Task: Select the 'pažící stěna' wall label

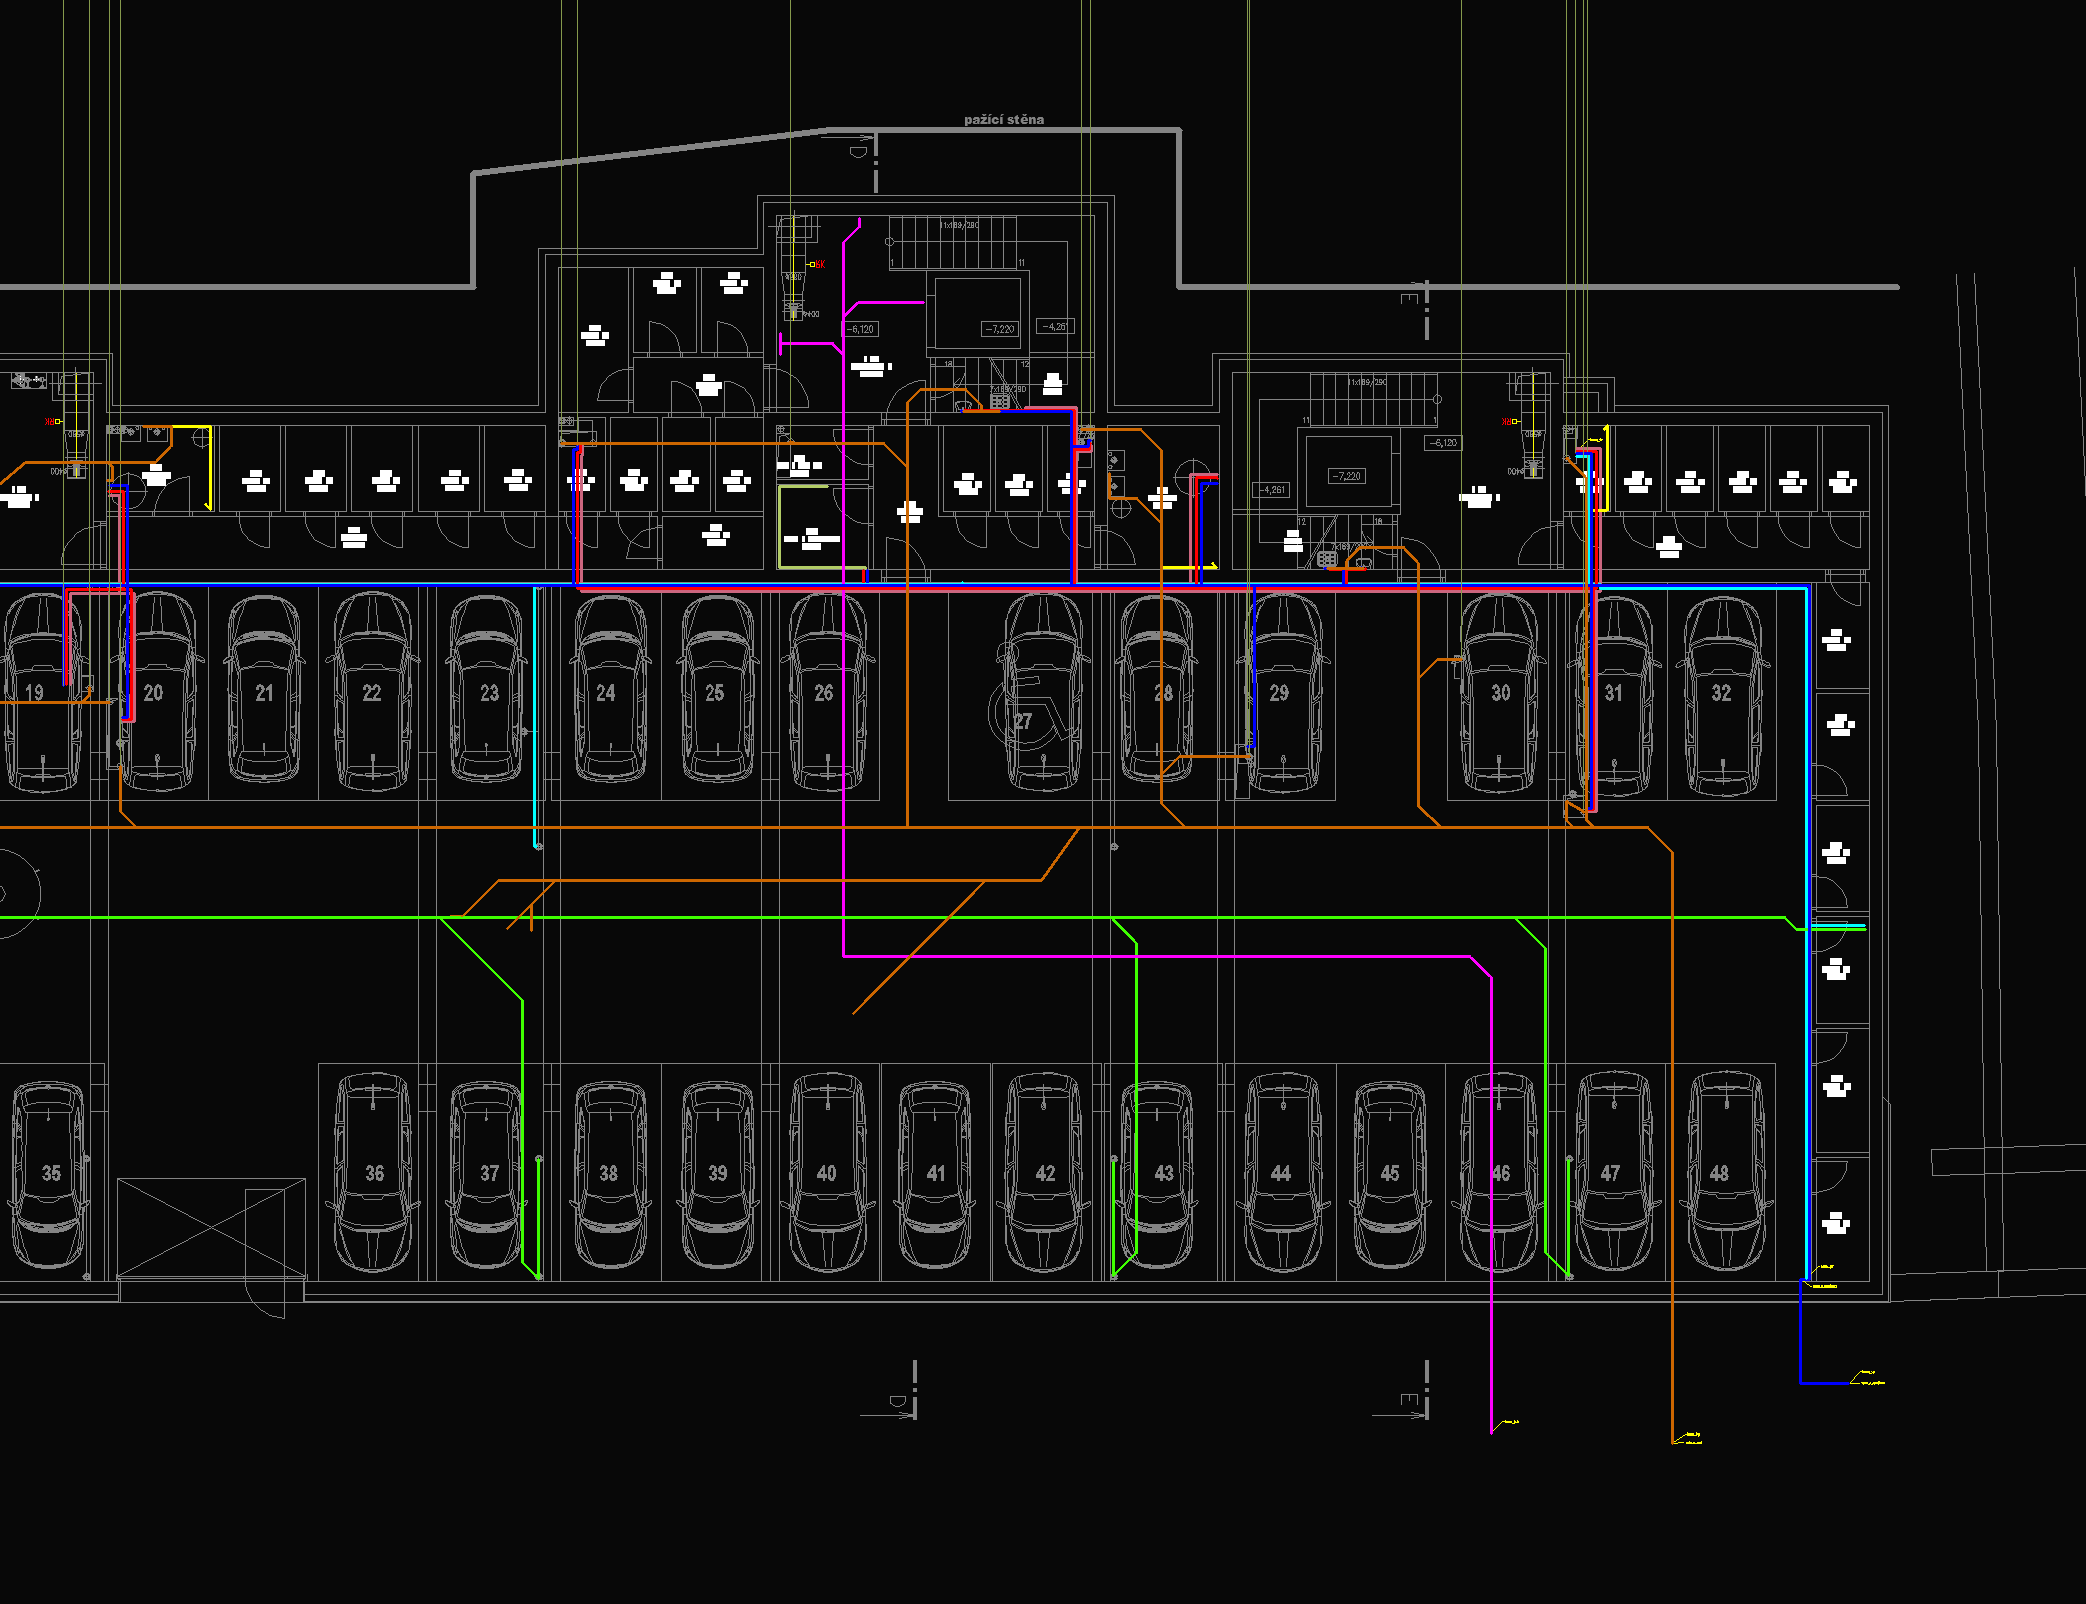Action: 1003,120
